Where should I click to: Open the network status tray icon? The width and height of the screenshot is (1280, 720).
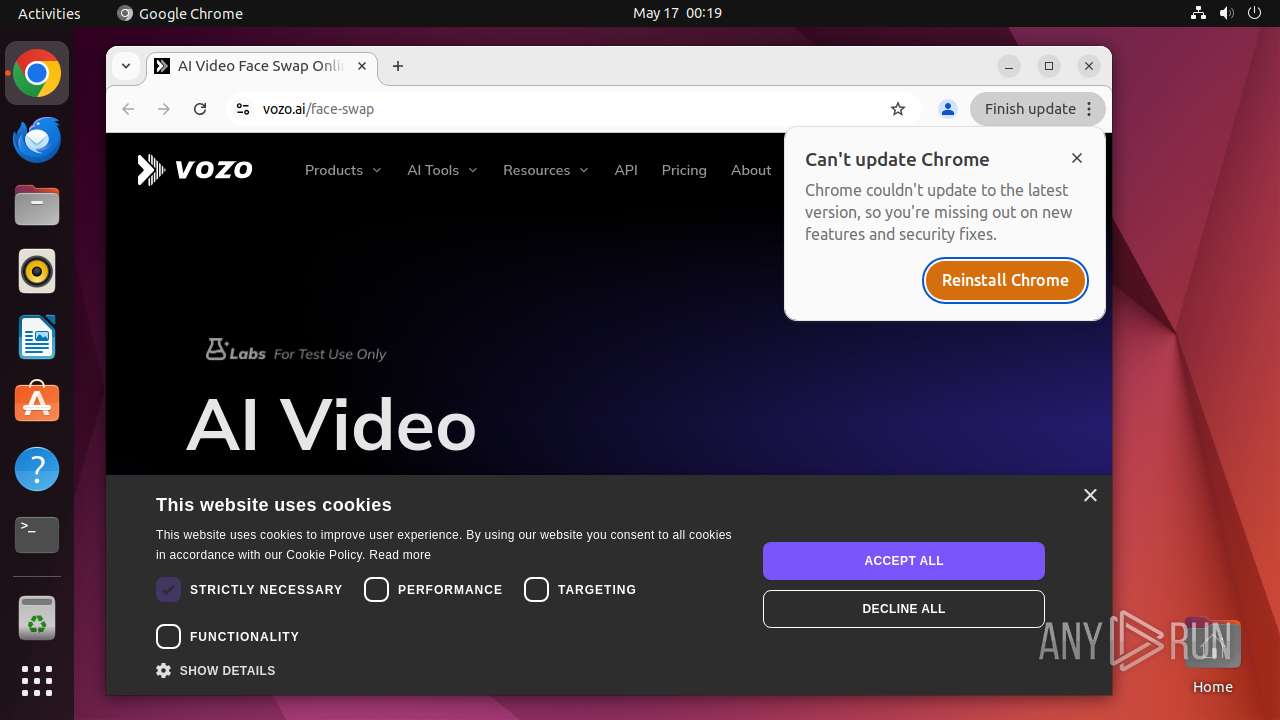1199,13
